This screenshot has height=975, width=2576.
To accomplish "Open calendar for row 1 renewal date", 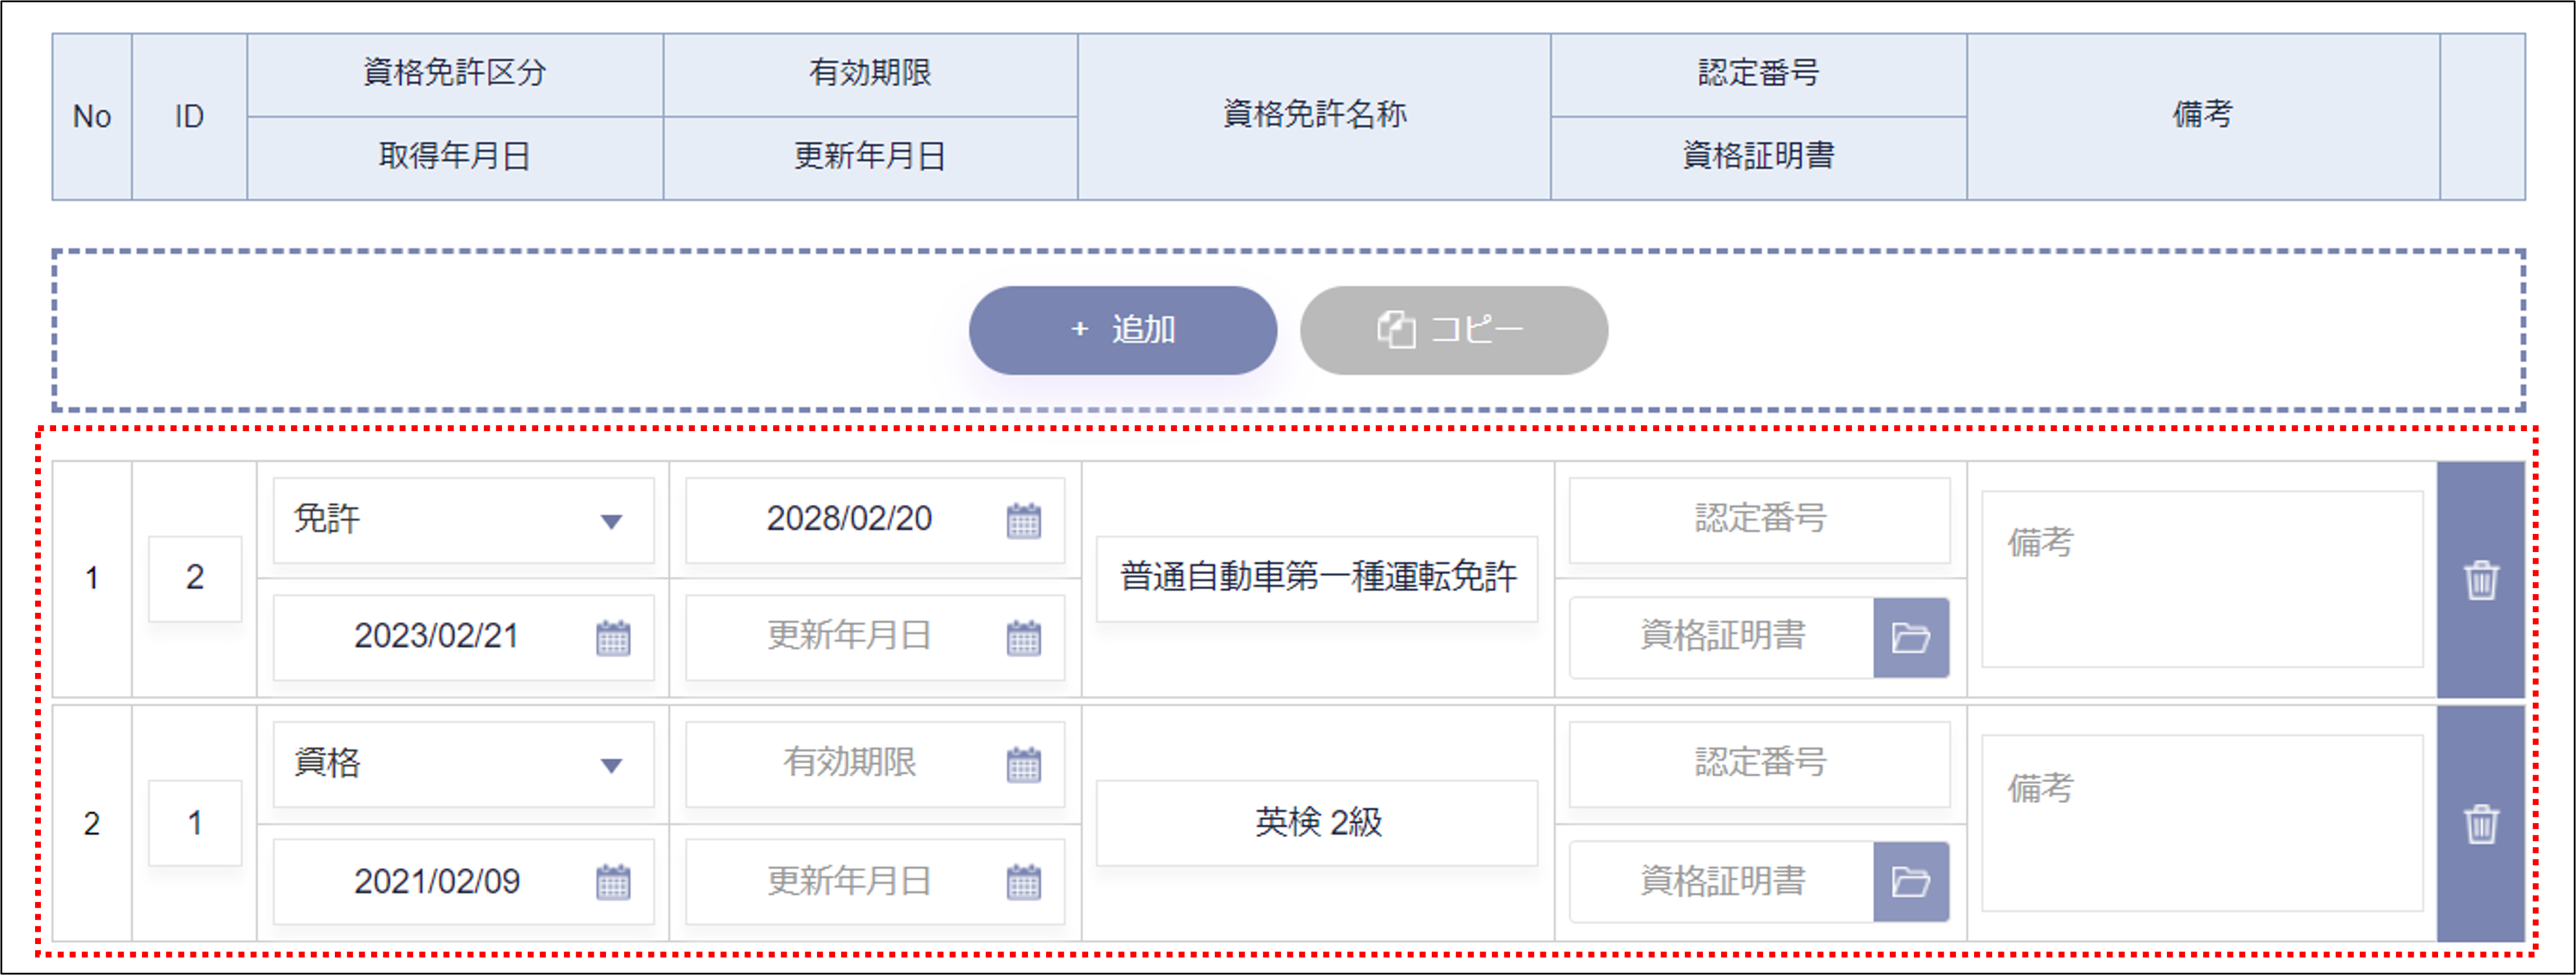I will [x=1023, y=637].
